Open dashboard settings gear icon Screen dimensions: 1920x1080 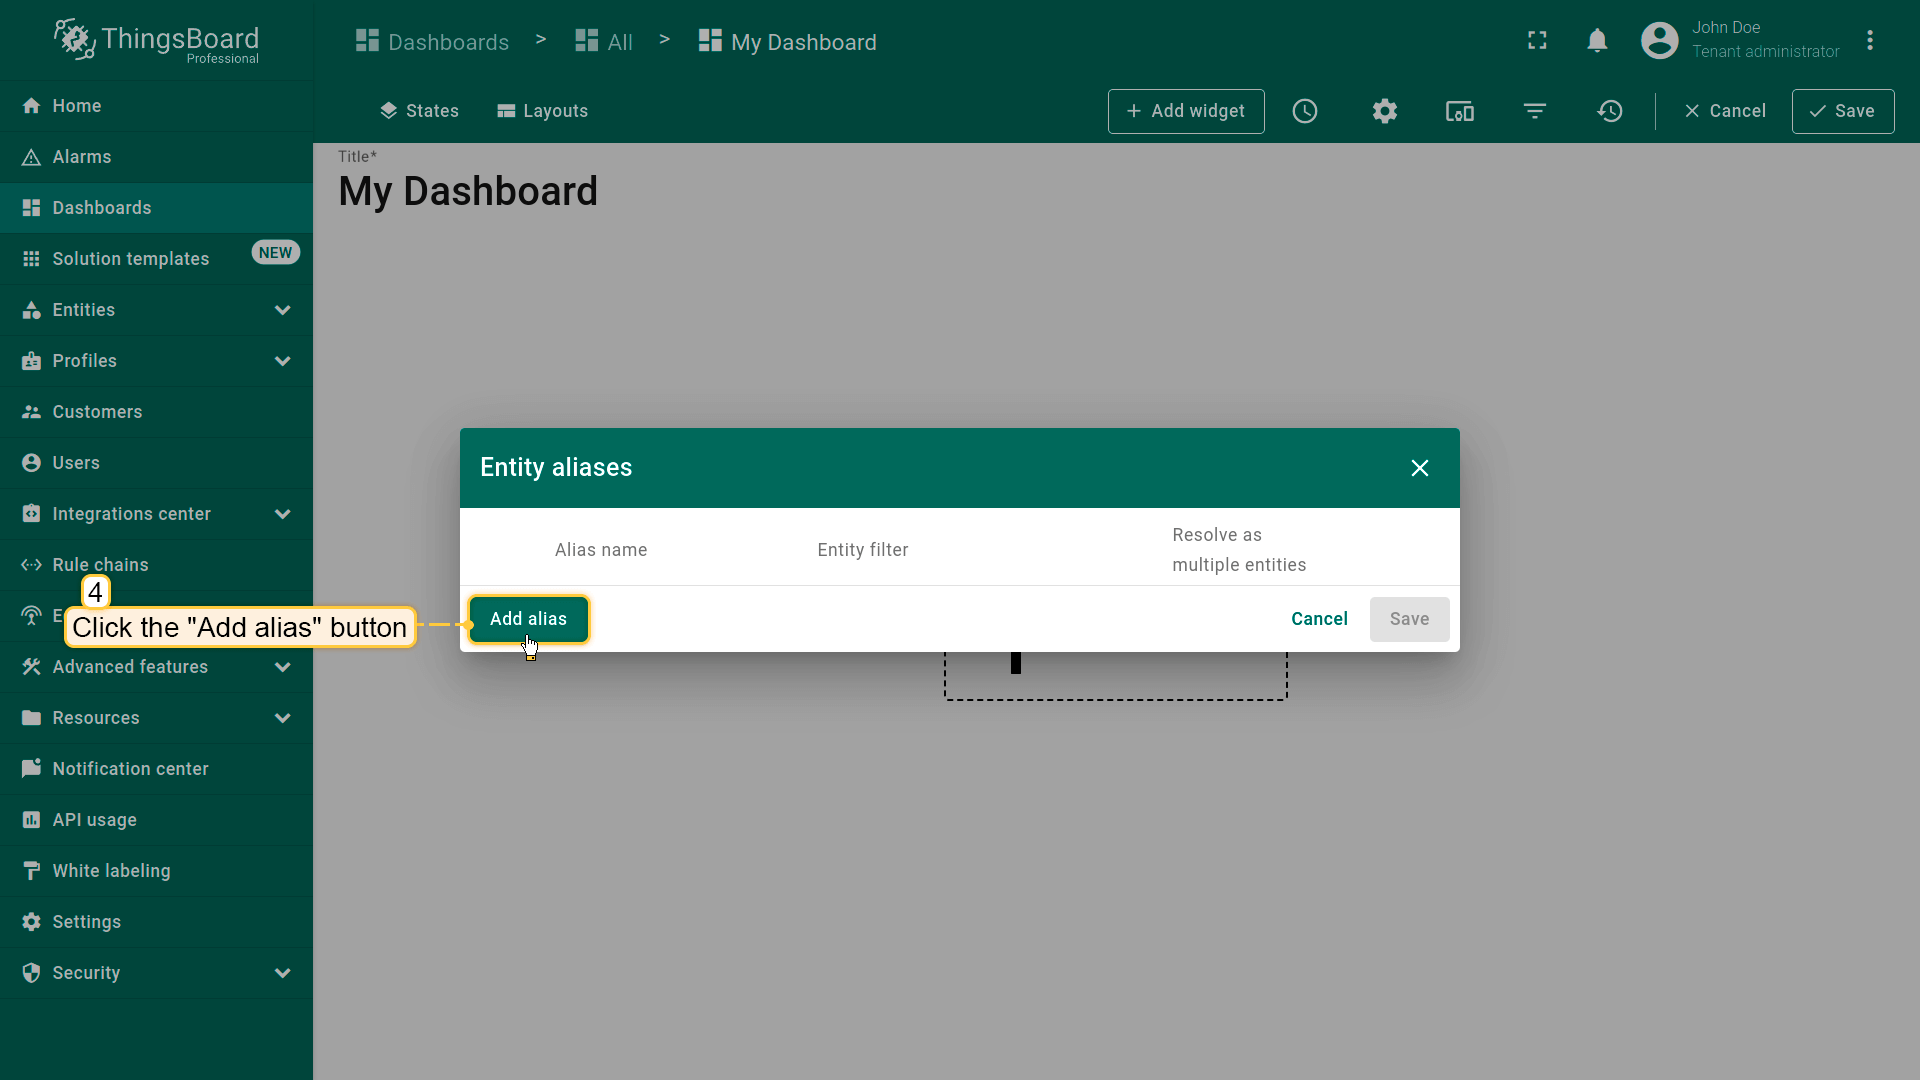[x=1384, y=111]
